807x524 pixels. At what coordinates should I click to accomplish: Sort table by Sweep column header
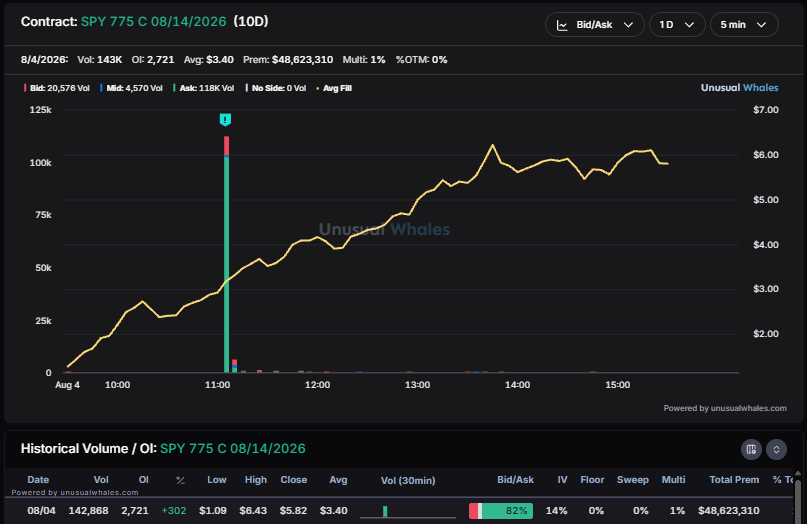point(633,480)
